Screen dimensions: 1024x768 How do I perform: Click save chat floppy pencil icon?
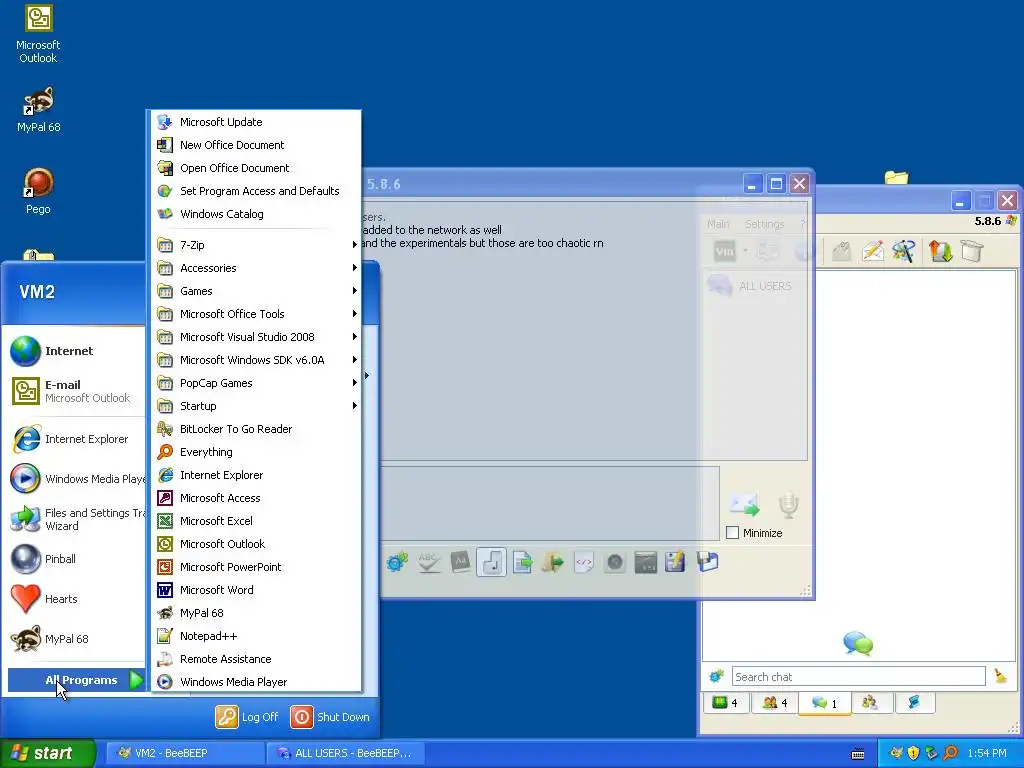[x=675, y=562]
